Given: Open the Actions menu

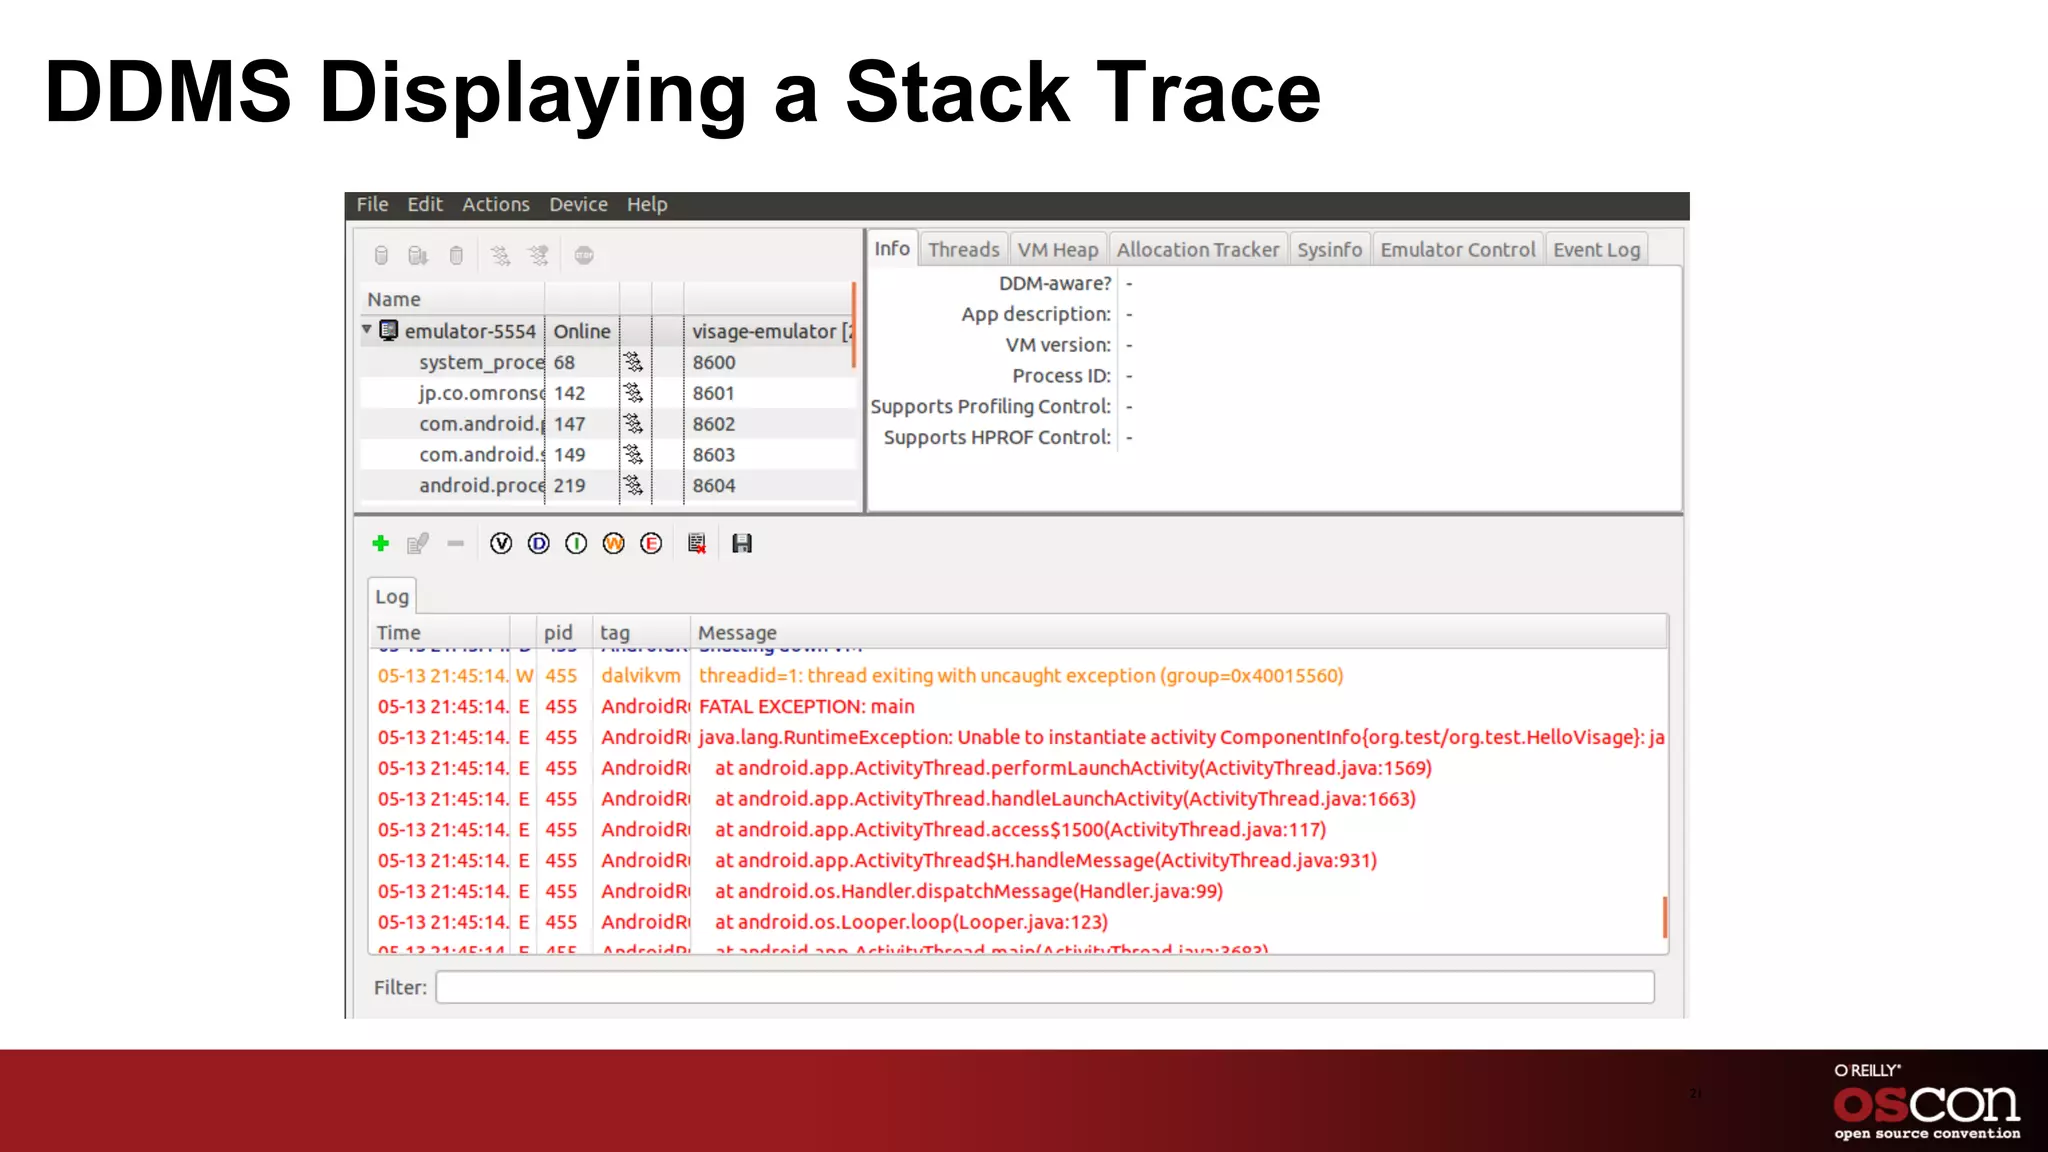Looking at the screenshot, I should click(496, 204).
